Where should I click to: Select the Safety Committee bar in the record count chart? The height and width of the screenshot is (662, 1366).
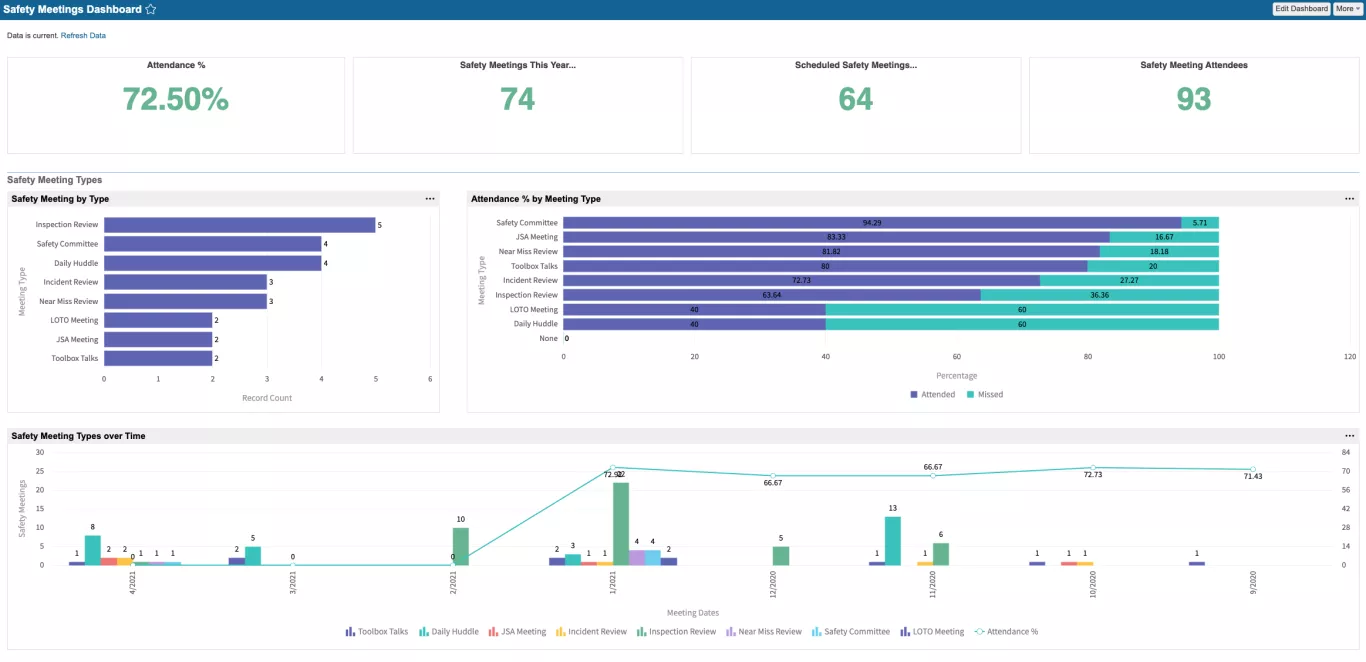(x=212, y=244)
